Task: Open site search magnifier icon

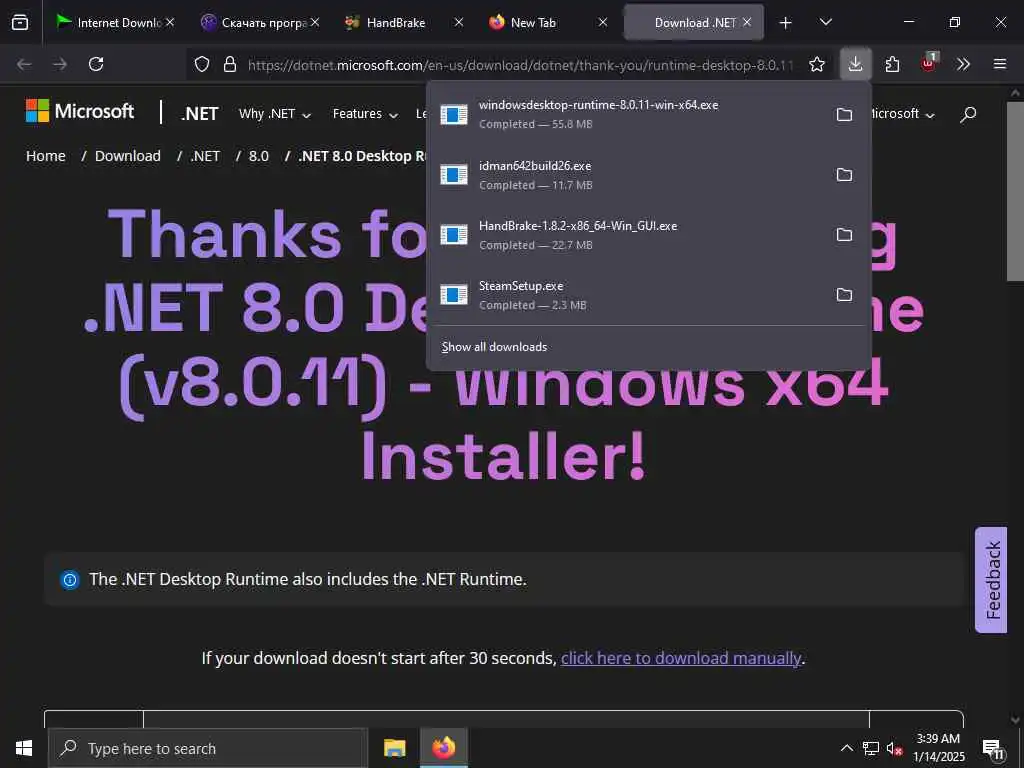Action: point(968,114)
